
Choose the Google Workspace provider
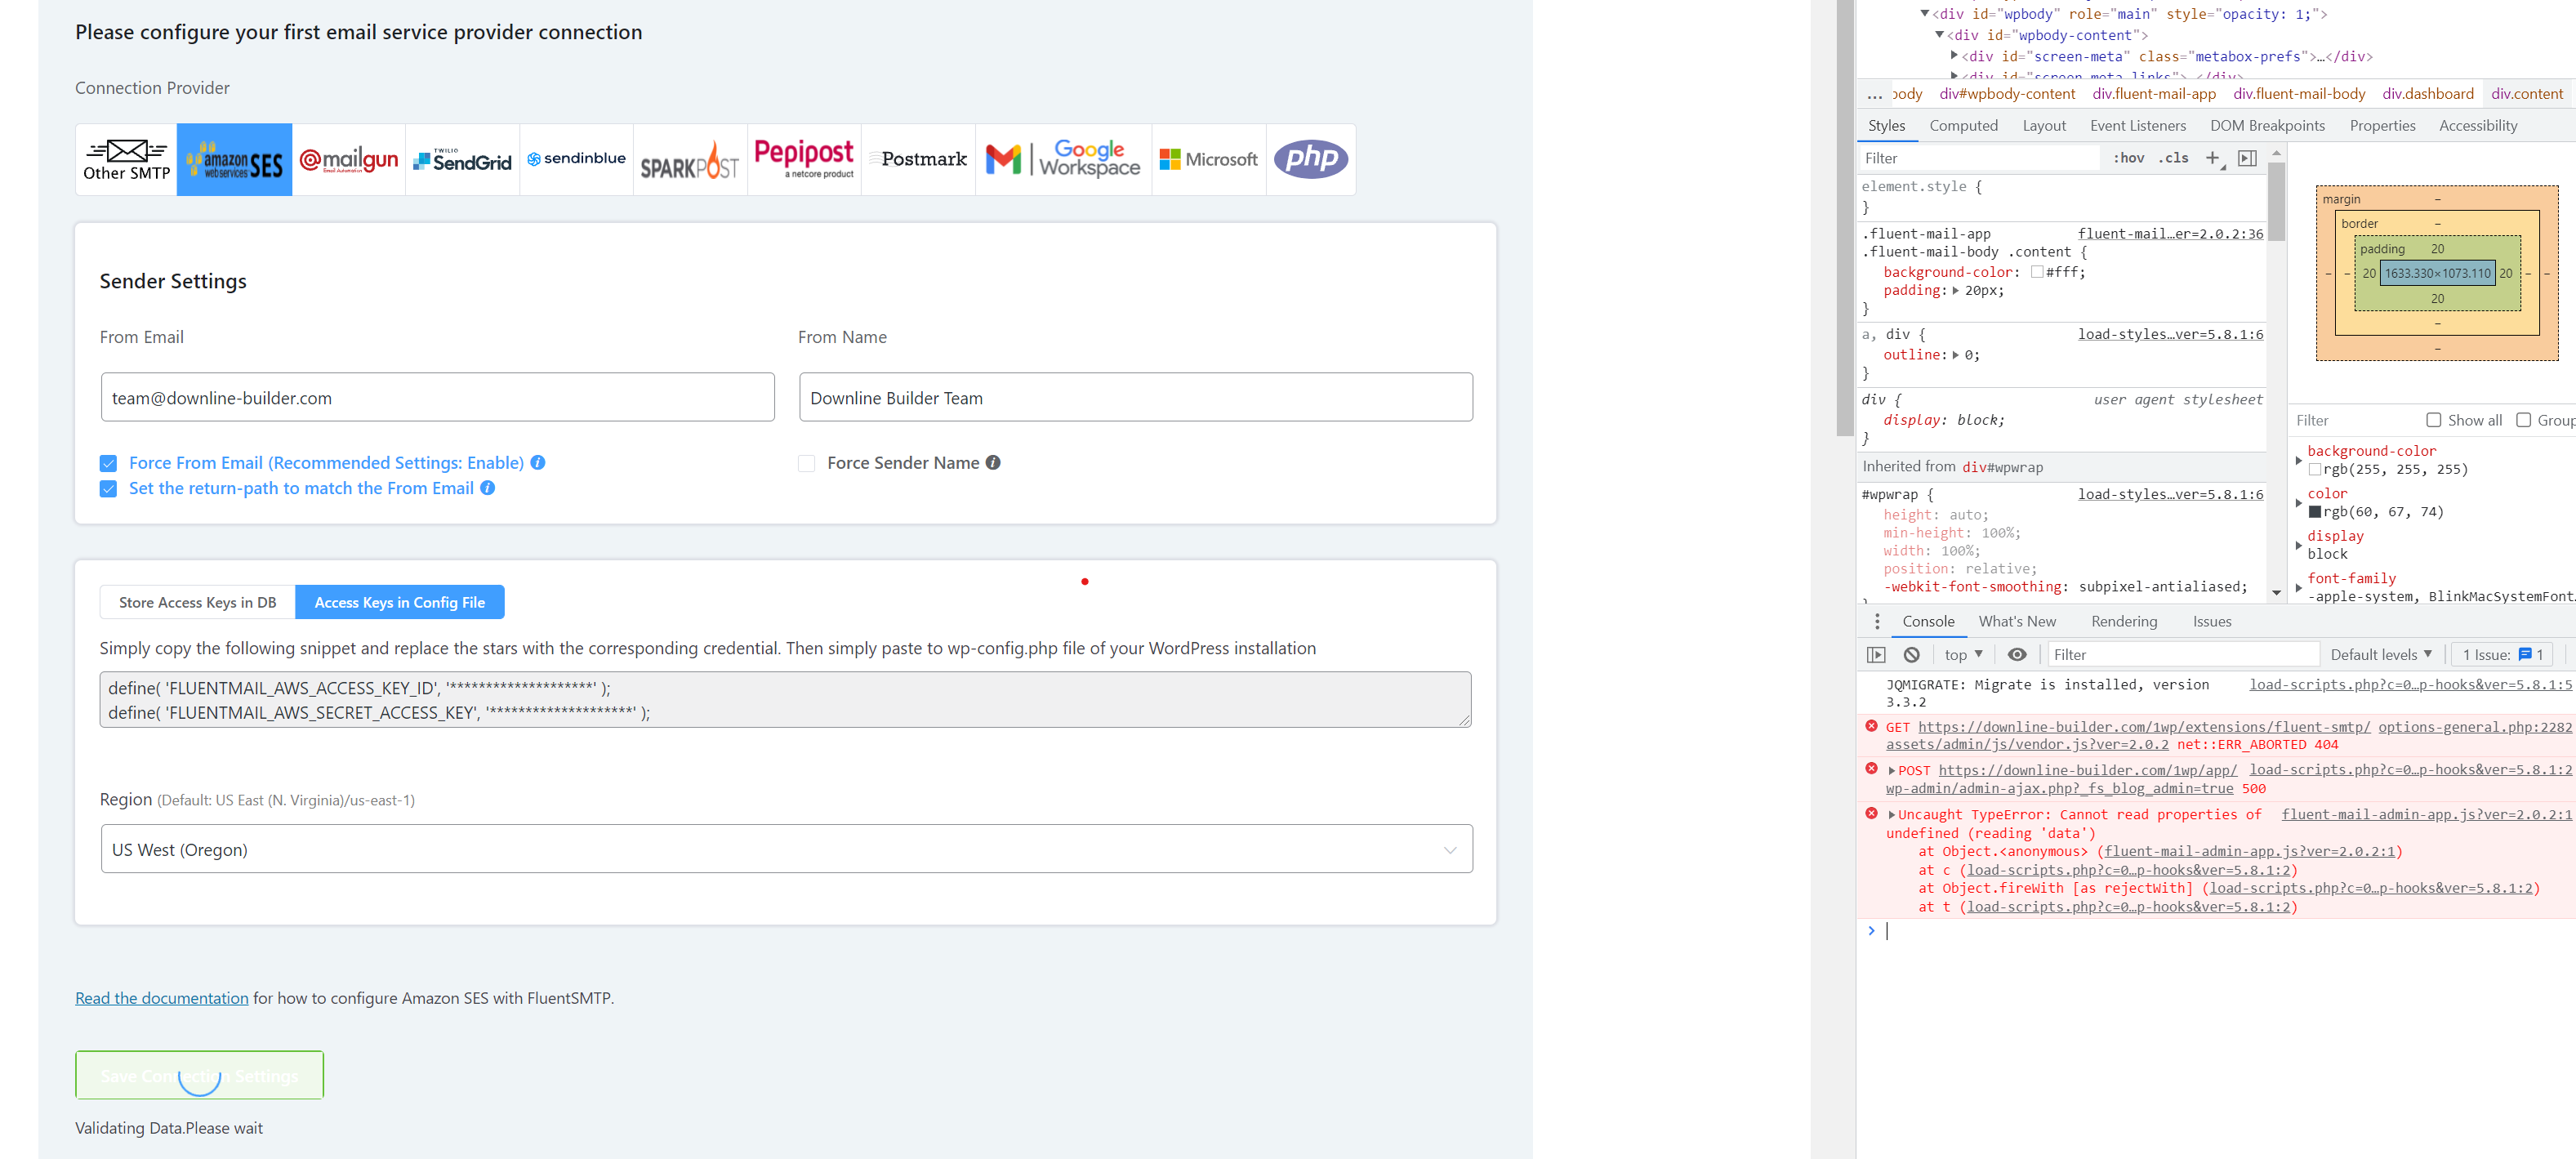click(1063, 159)
